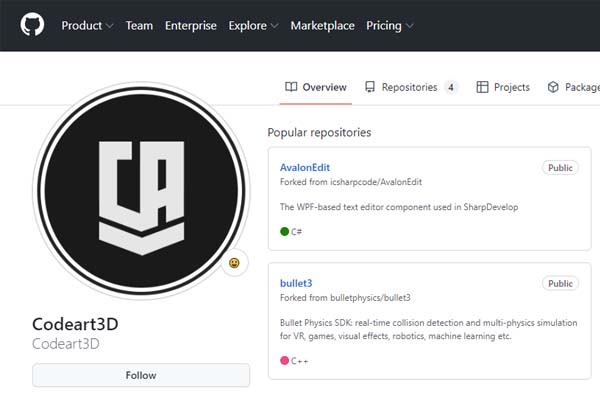Open the Pricing dropdown menu
Viewport: 600px width, 400px height.
coord(389,26)
